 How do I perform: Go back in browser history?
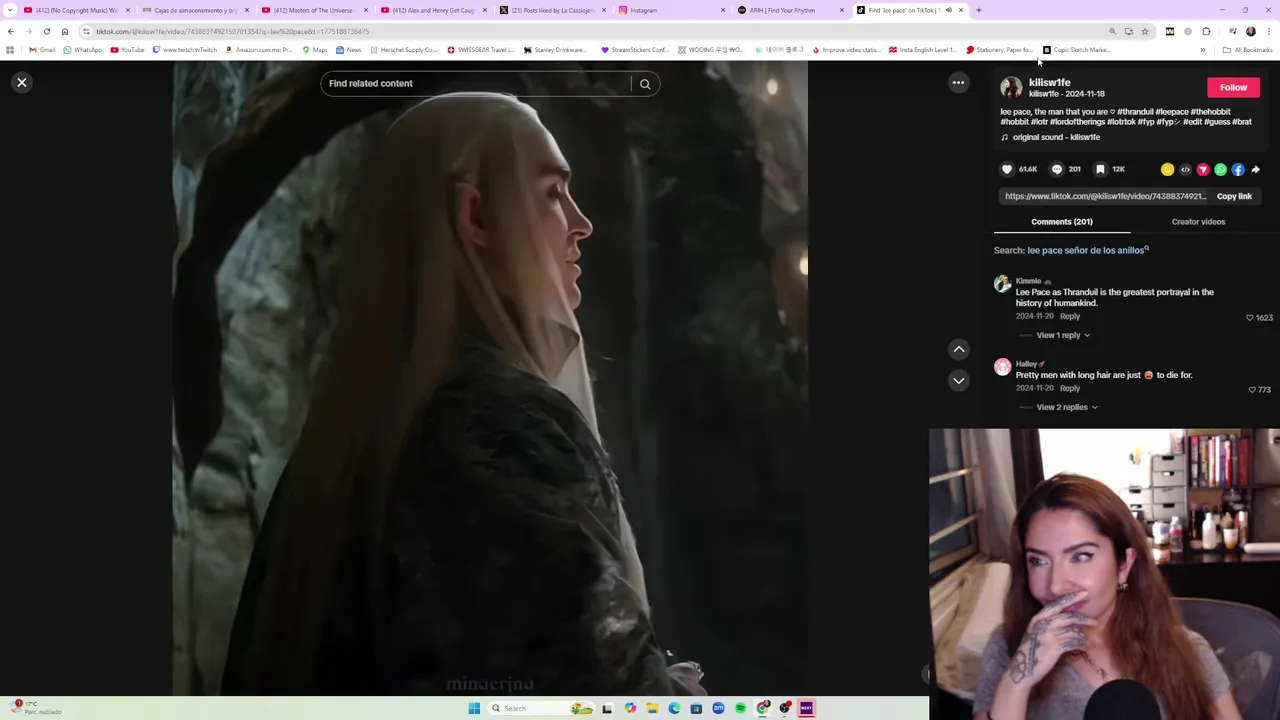[11, 31]
